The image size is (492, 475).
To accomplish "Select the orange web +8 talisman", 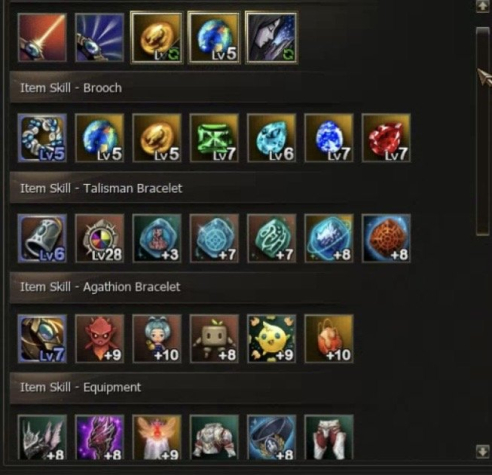I will coord(386,238).
